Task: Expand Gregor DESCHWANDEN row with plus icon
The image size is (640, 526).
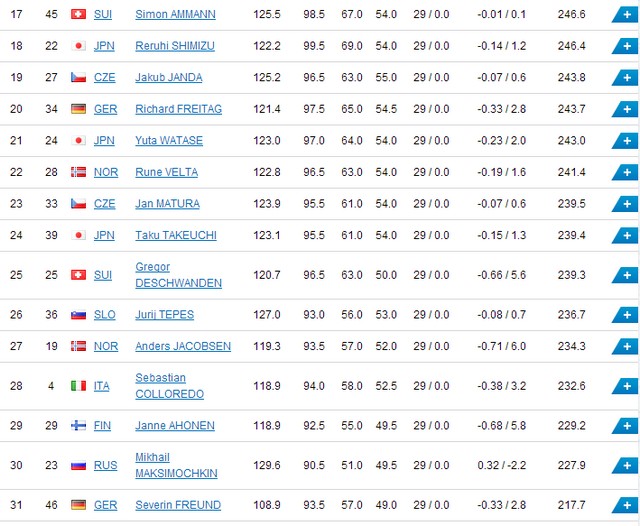Action: [625, 275]
